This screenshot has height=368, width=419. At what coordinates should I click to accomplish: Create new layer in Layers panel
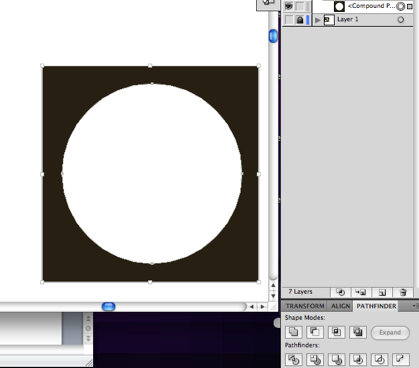click(x=382, y=292)
